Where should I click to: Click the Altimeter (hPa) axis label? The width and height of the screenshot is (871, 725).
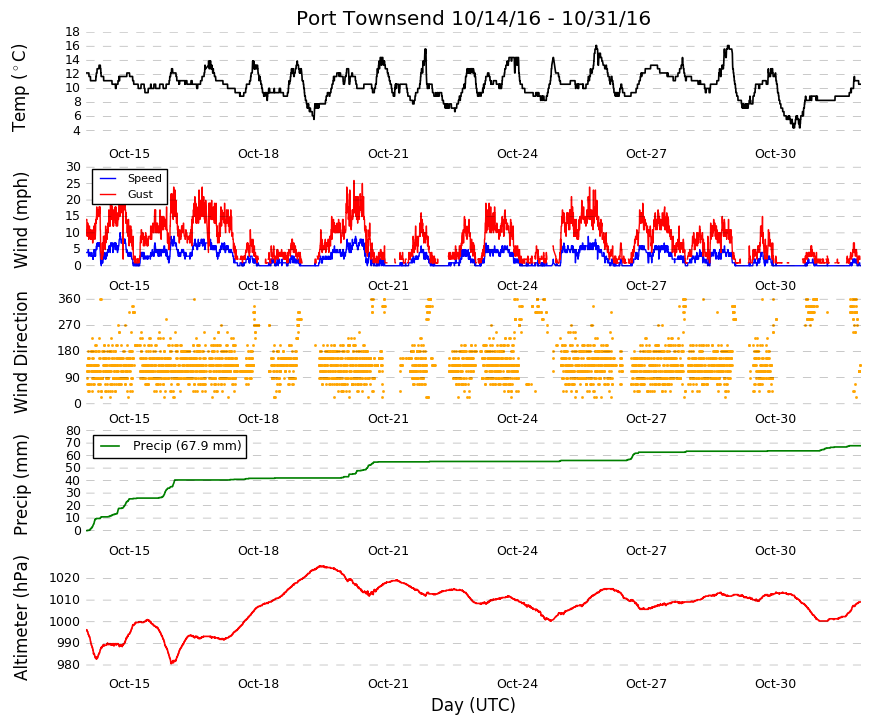[x=20, y=618]
